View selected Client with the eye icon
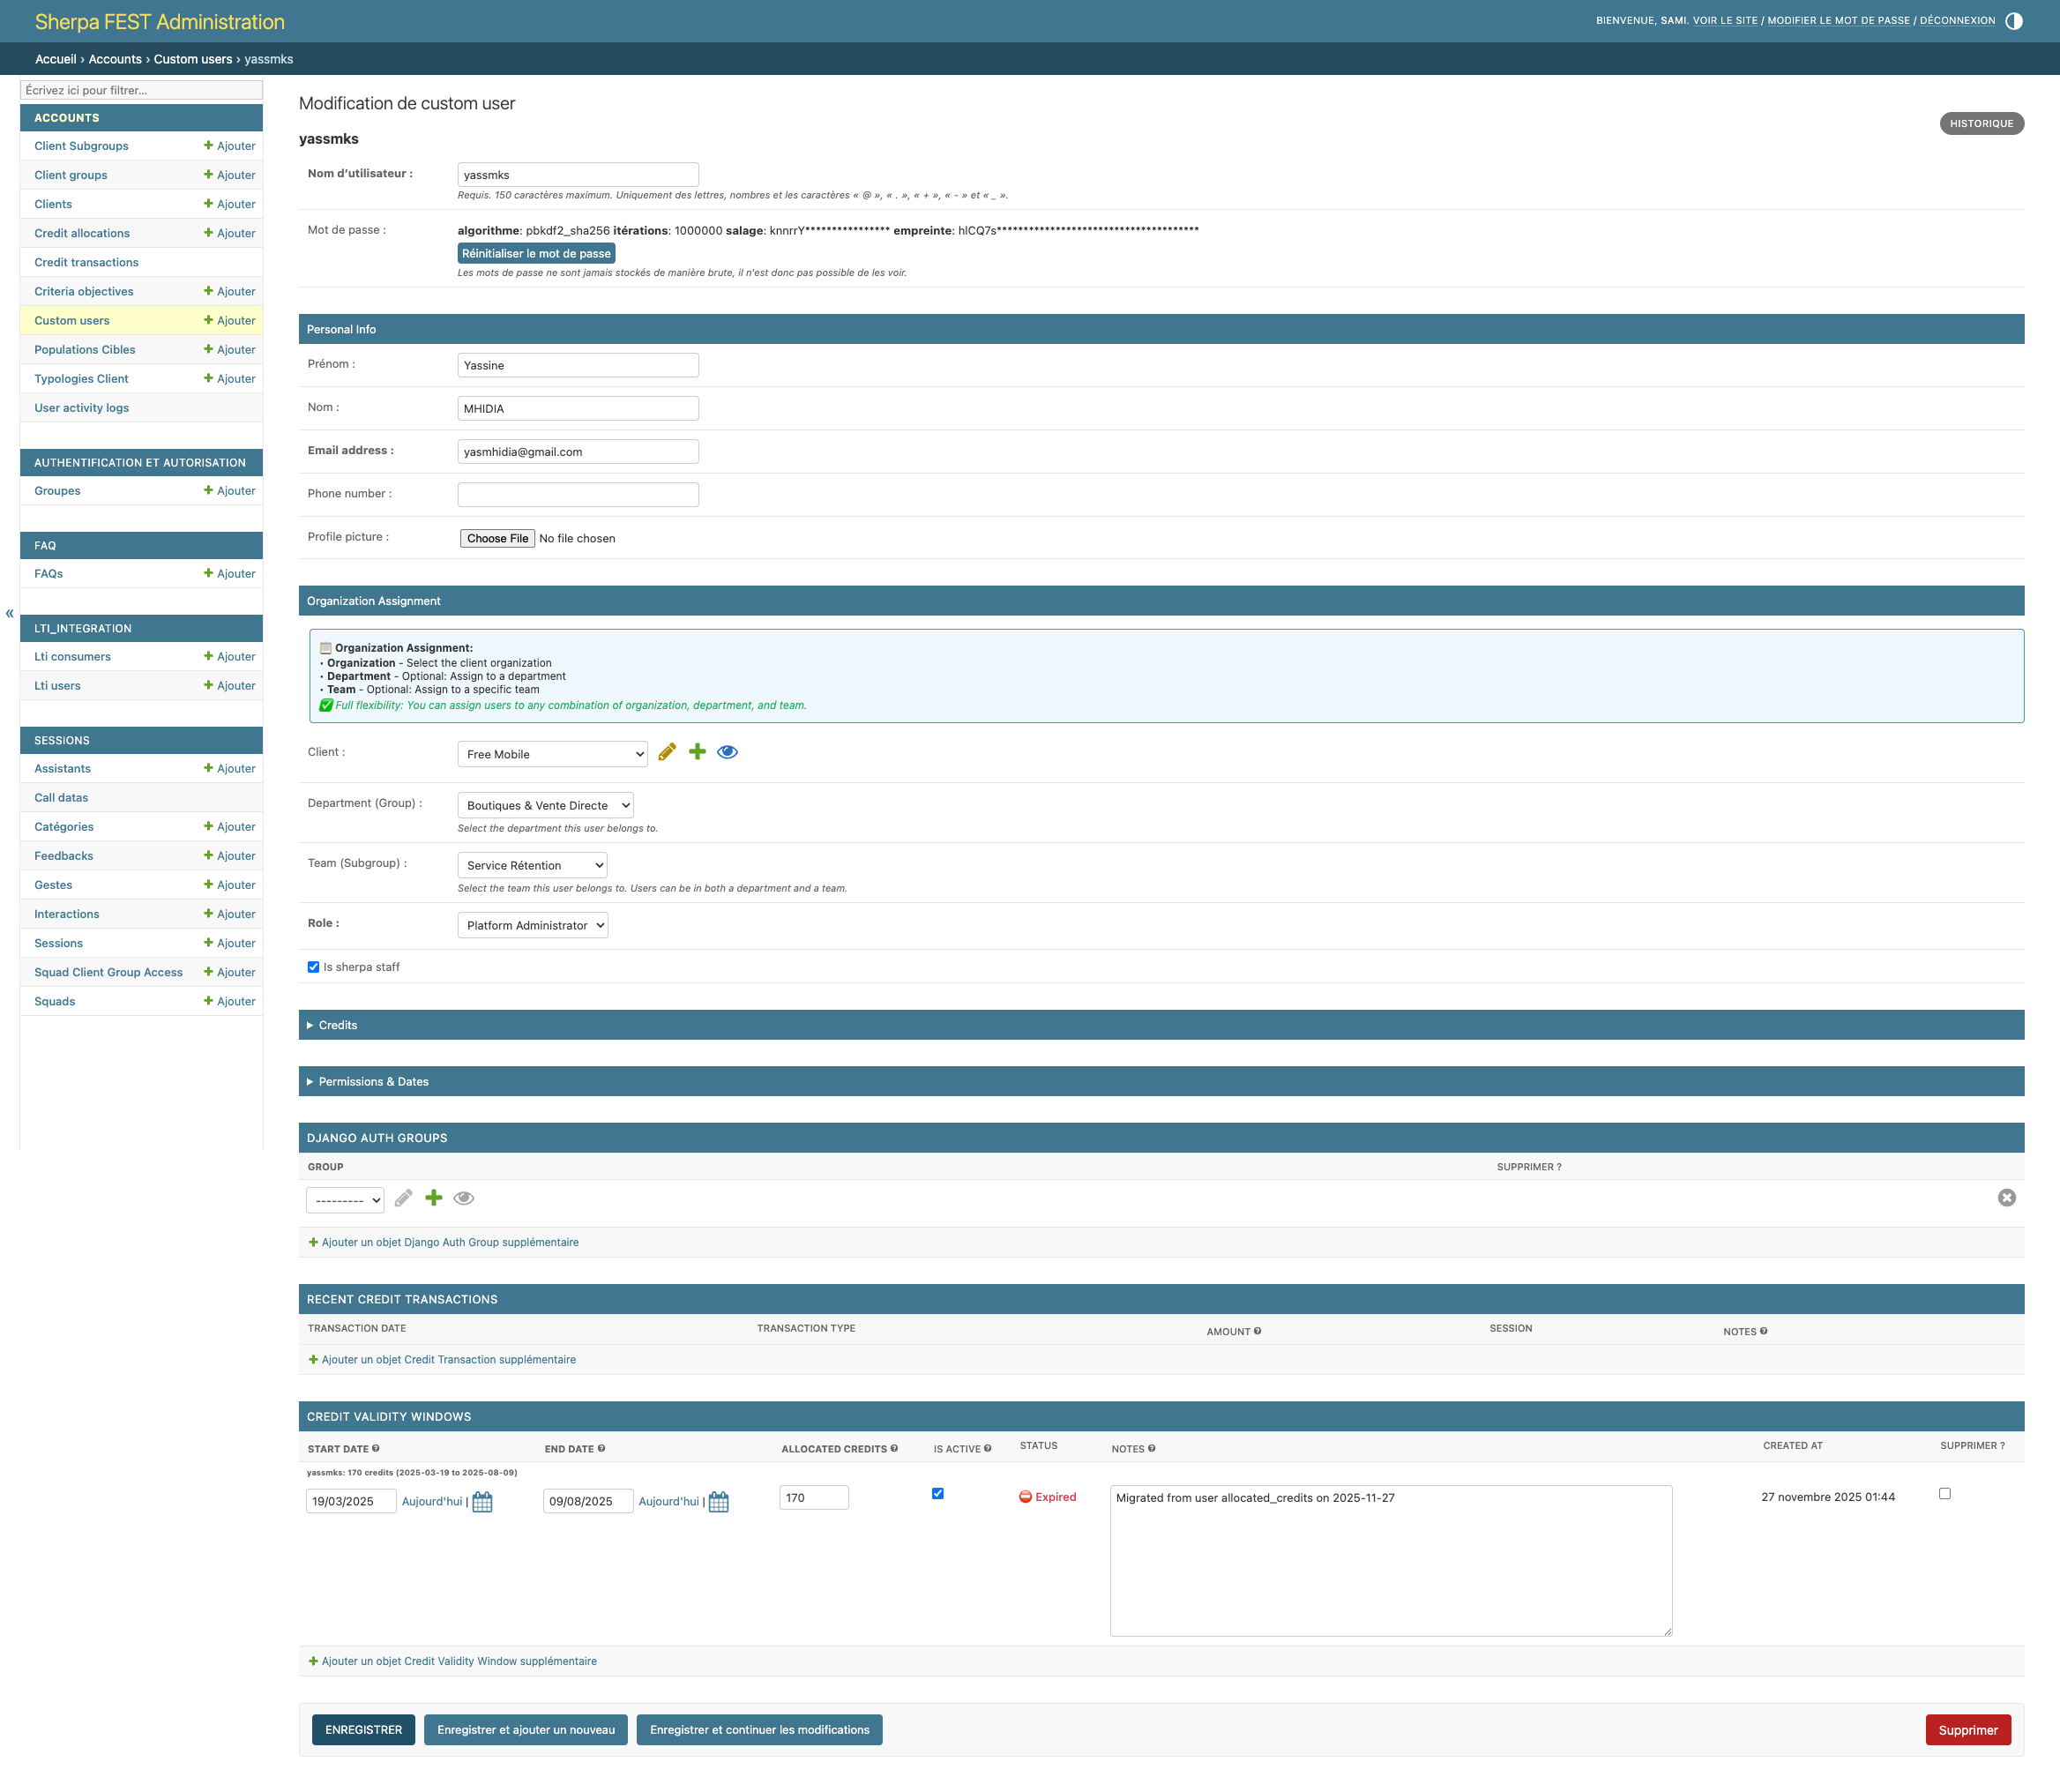2060x1792 pixels. point(727,752)
